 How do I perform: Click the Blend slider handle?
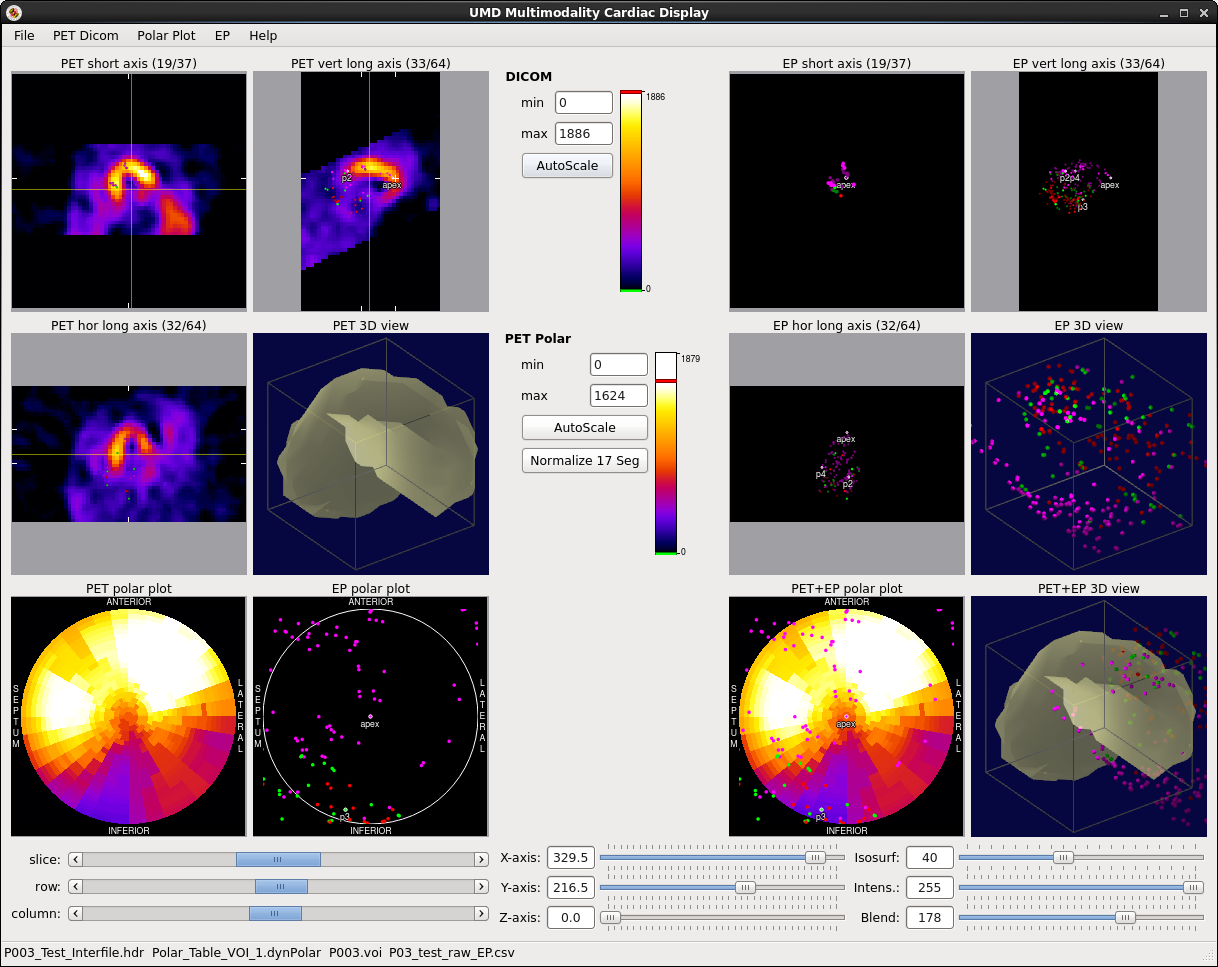pyautogui.click(x=1125, y=917)
